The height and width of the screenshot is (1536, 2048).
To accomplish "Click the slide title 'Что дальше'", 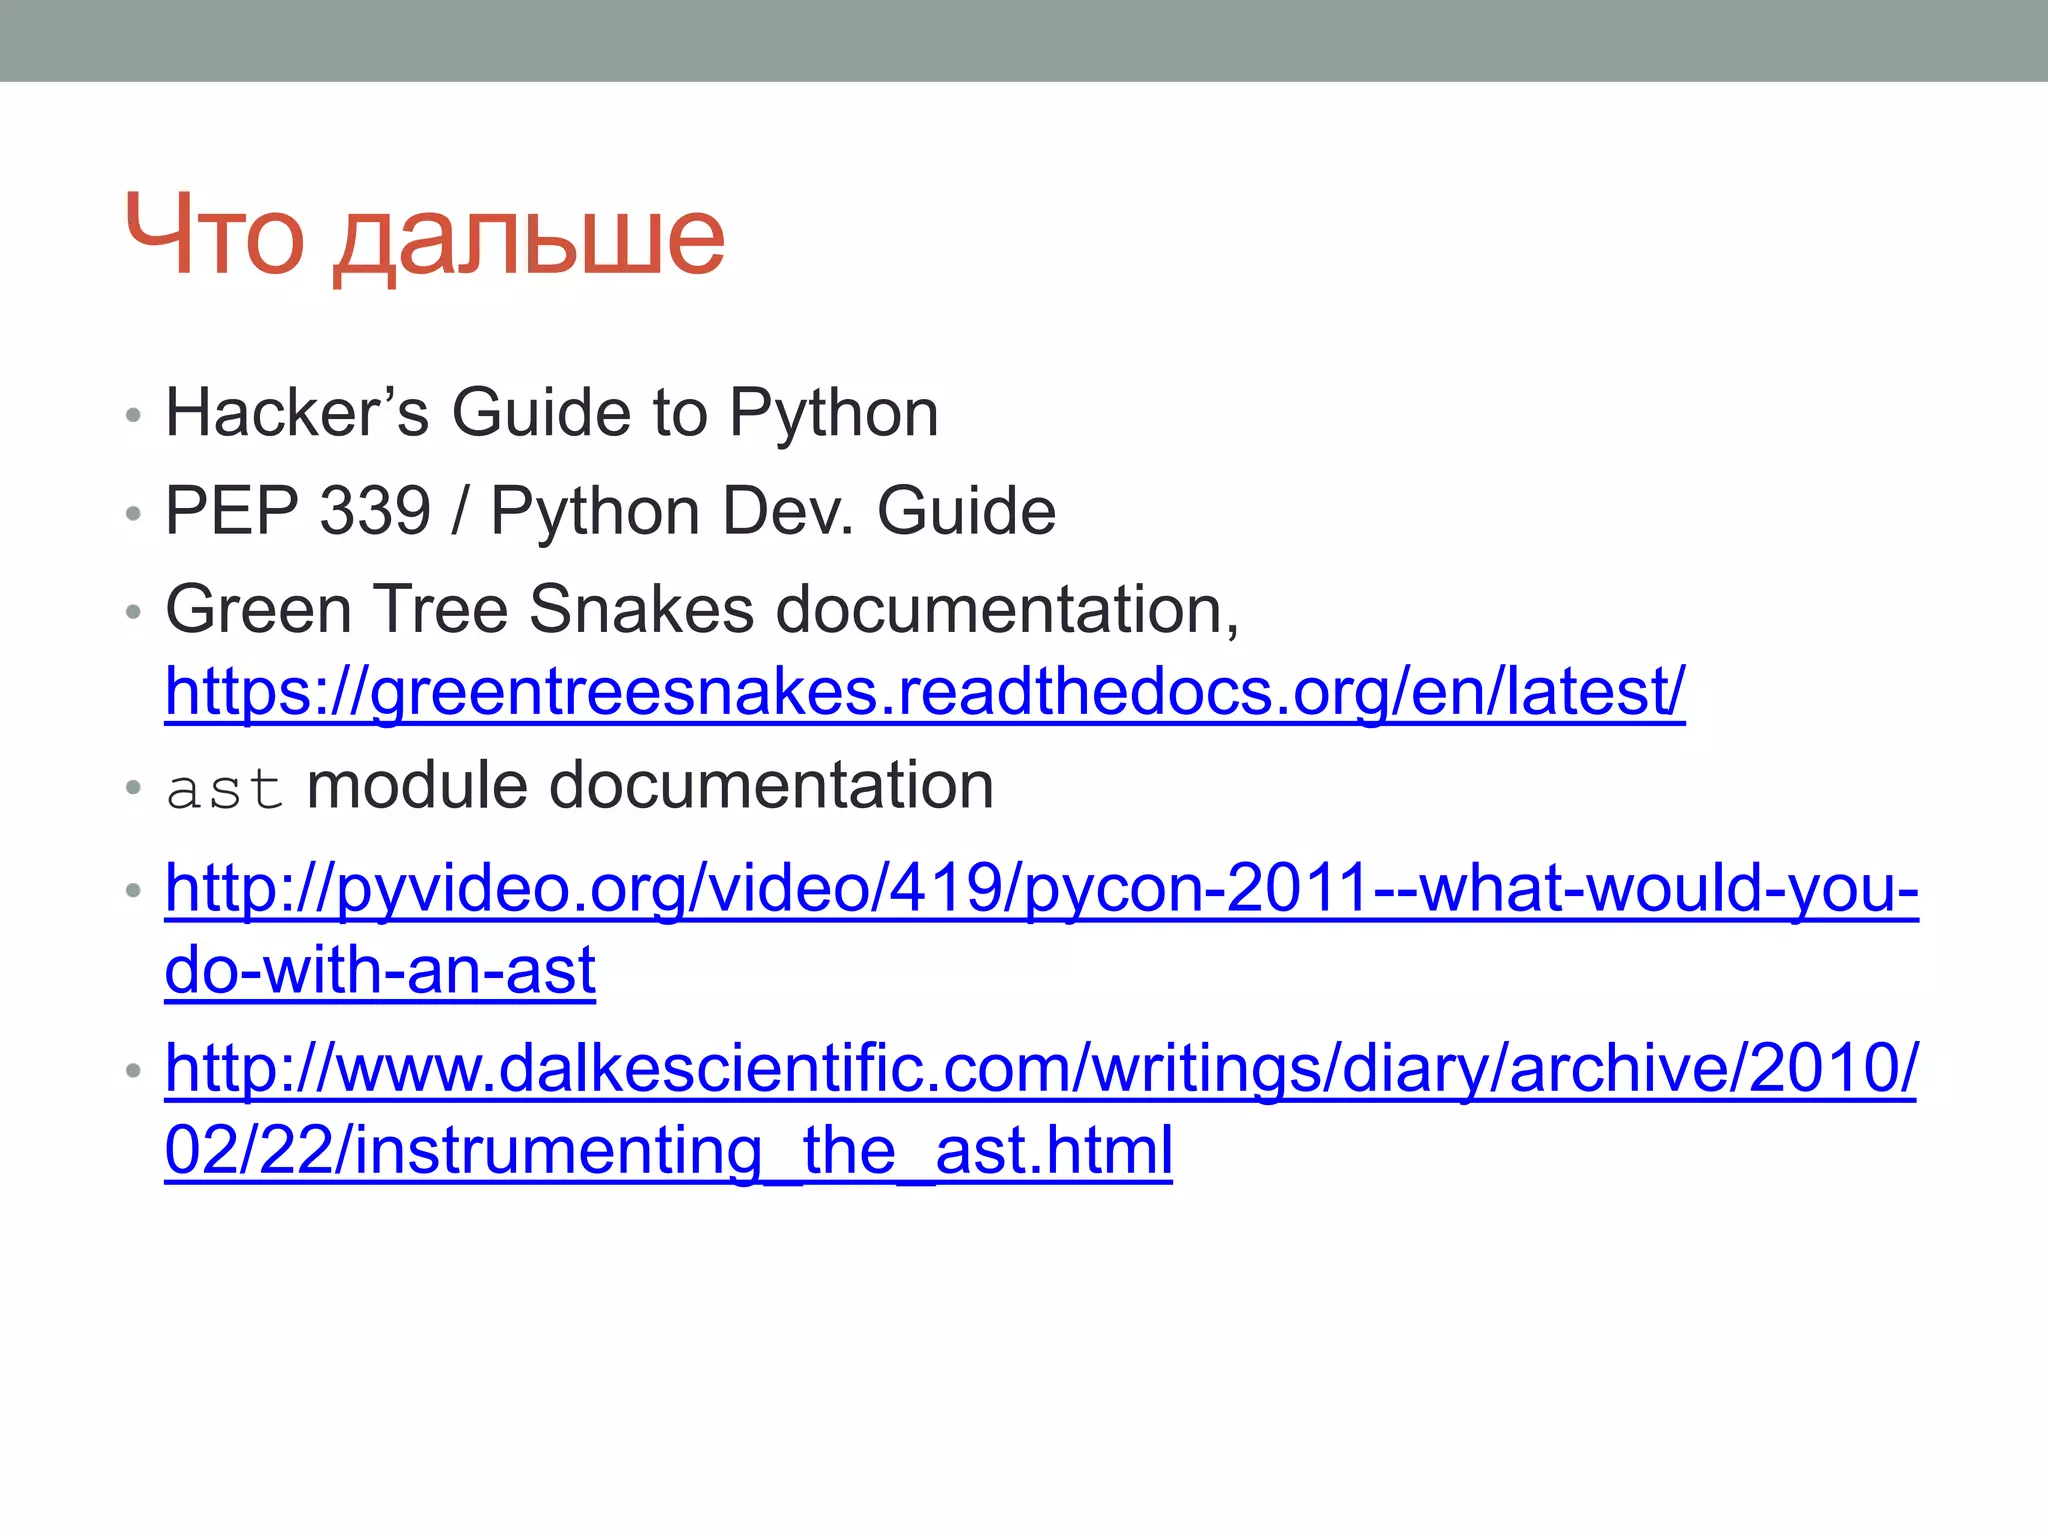I will (425, 236).
